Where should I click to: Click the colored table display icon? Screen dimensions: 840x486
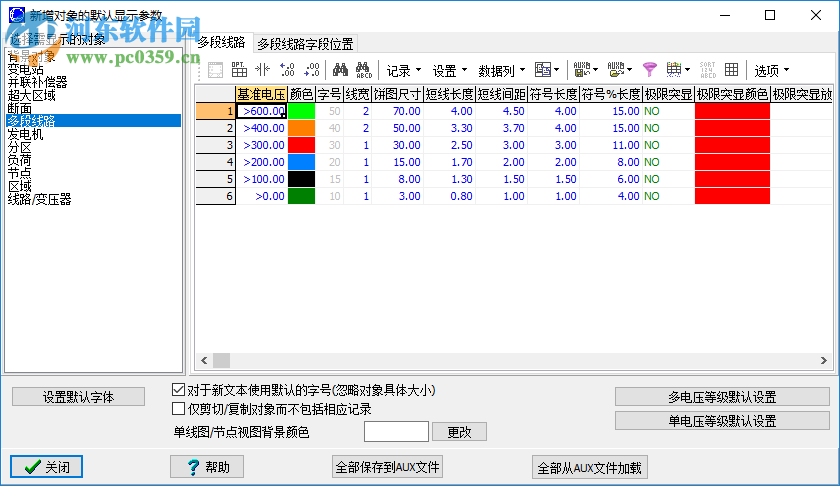click(x=674, y=70)
